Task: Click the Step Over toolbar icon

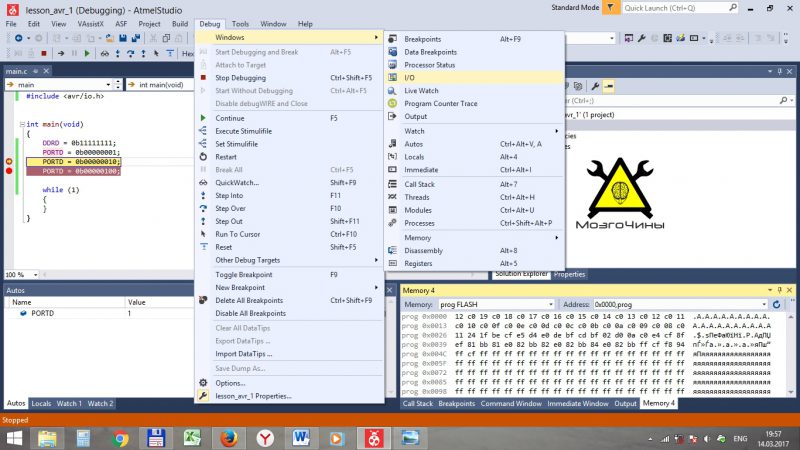Action: point(131,53)
